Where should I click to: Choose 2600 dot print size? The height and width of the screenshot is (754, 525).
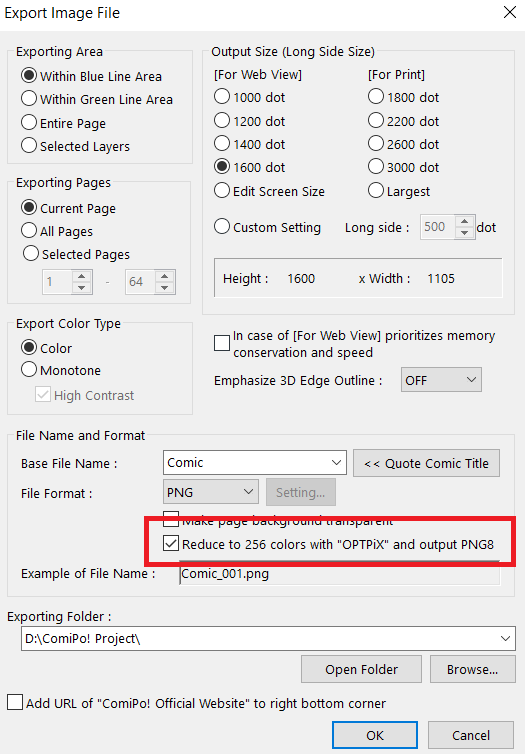click(x=376, y=143)
